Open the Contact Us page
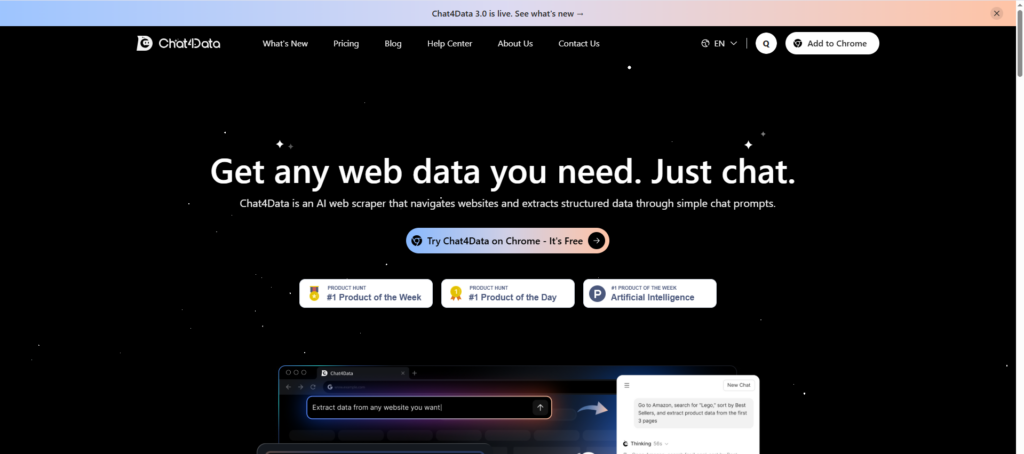Screen dimensions: 1024x454 (579, 43)
